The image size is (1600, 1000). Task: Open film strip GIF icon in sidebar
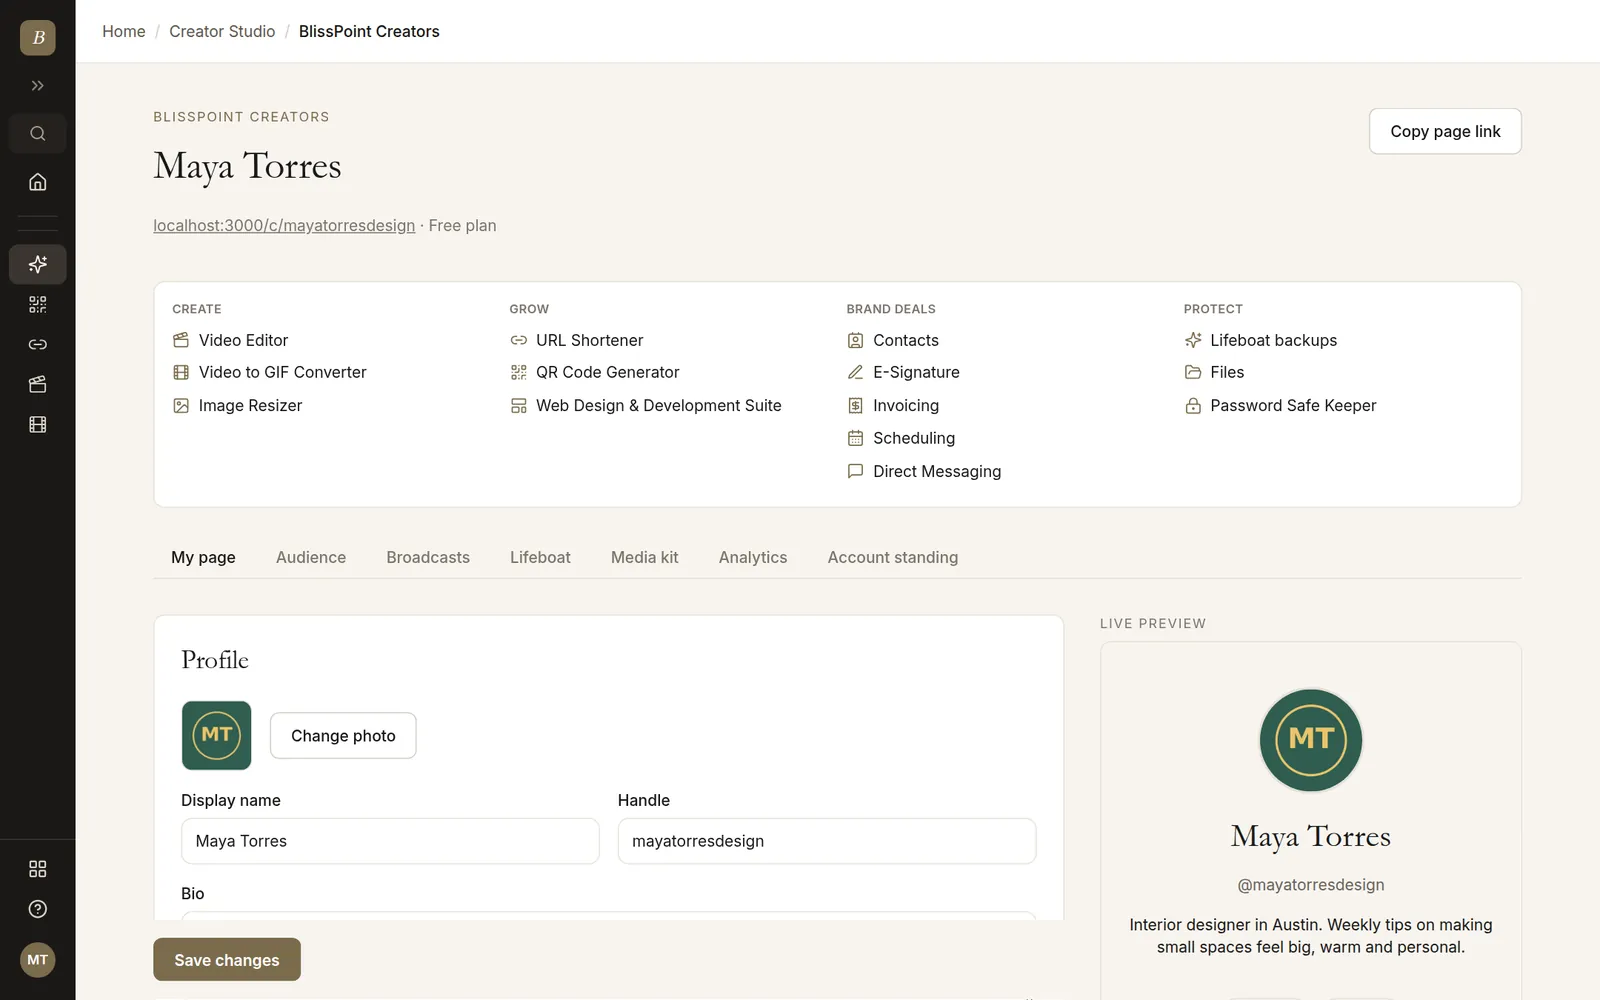[38, 424]
